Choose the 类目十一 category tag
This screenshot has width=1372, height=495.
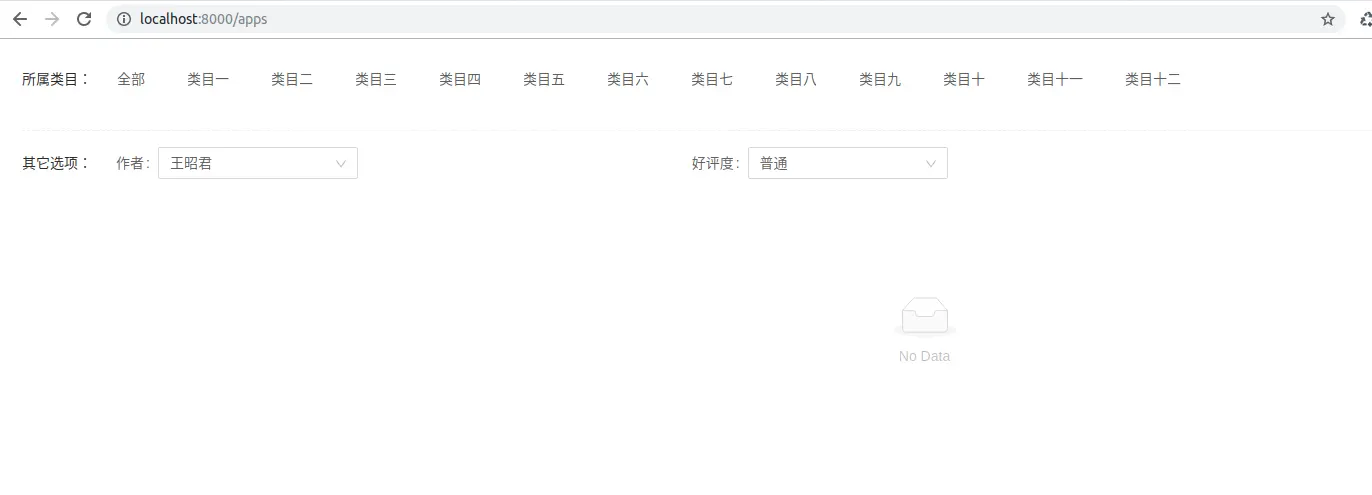[x=1055, y=79]
